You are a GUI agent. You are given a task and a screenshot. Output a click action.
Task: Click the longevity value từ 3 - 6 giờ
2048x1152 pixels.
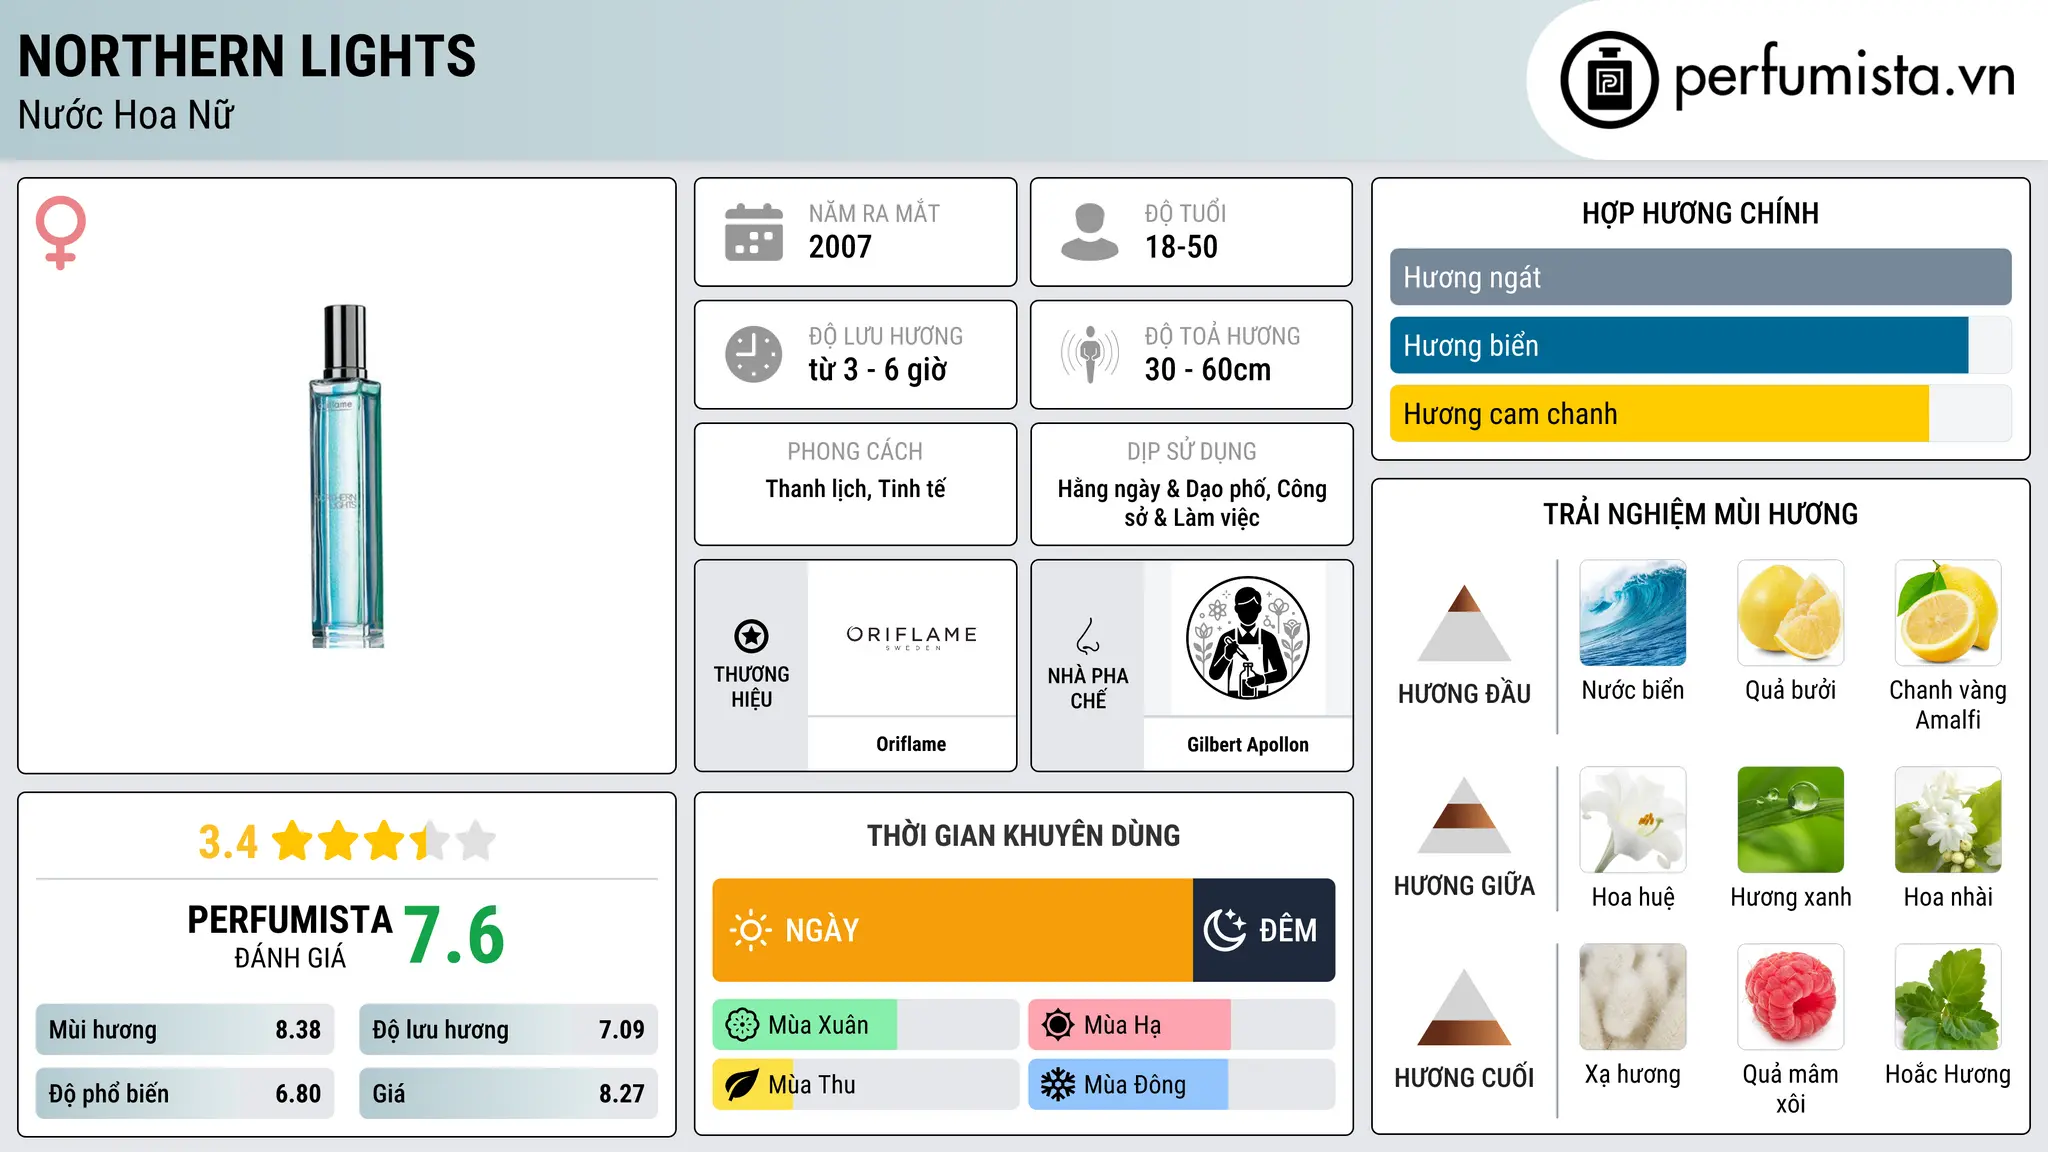click(877, 369)
